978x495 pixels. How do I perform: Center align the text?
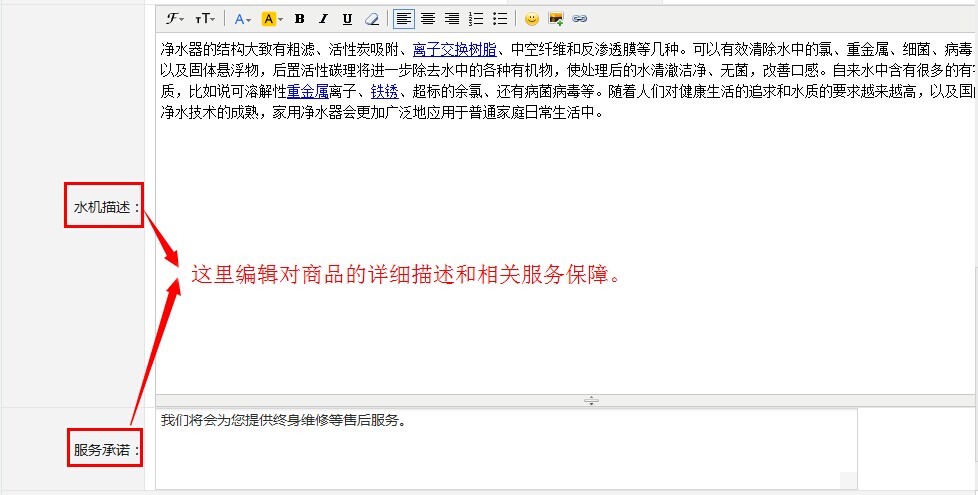tap(428, 19)
